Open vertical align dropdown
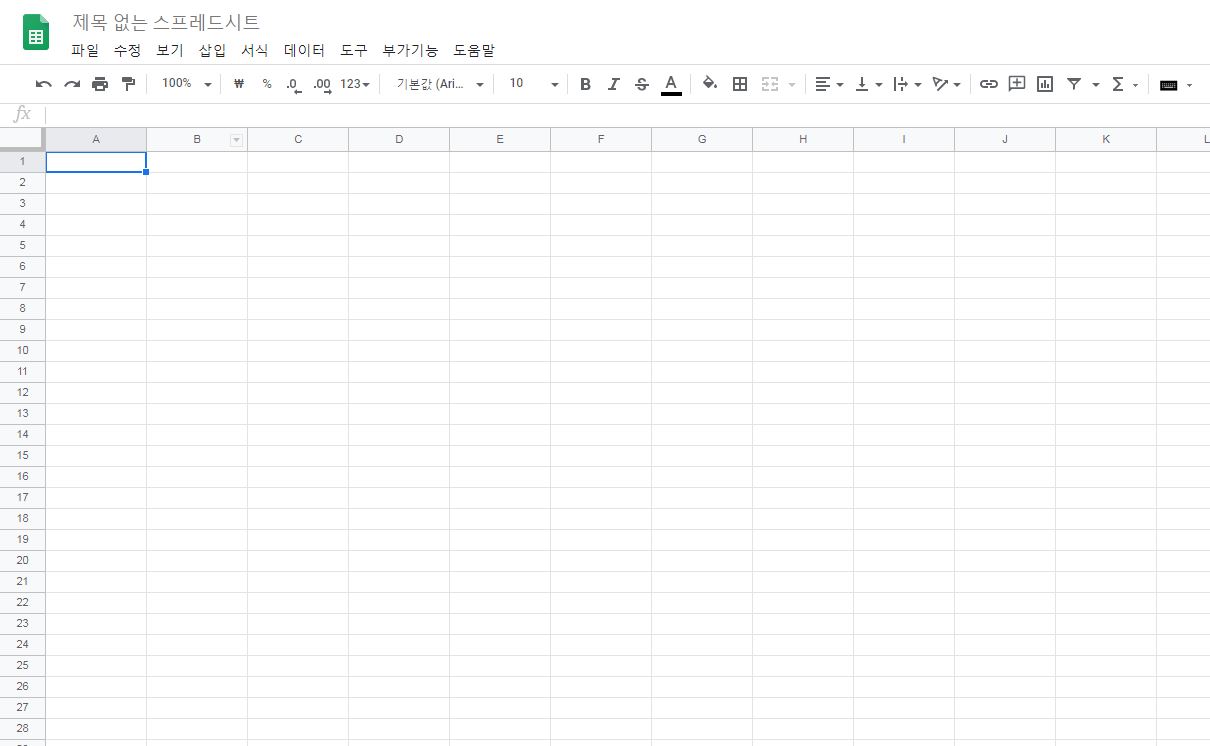 (869, 84)
